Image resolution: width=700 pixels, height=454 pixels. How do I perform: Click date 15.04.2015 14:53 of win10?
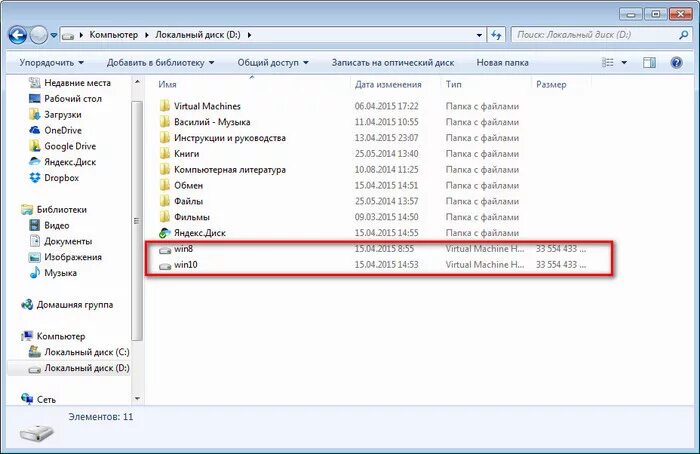pyautogui.click(x=387, y=265)
